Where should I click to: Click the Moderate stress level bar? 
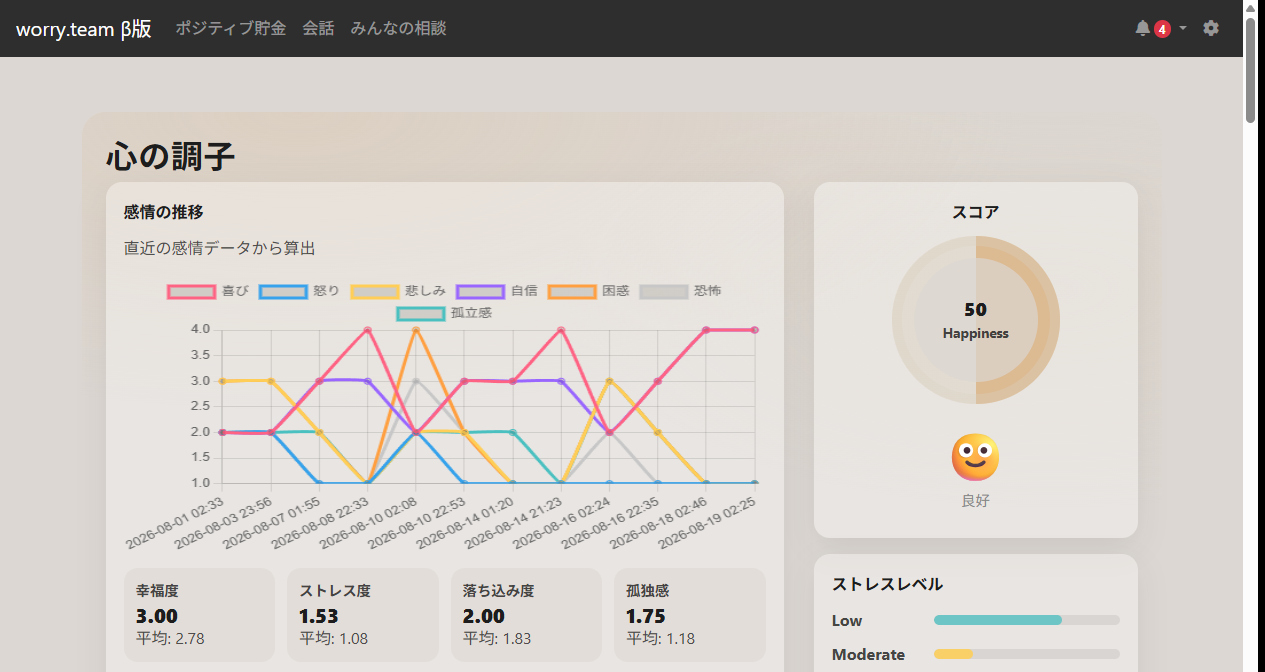1027,654
